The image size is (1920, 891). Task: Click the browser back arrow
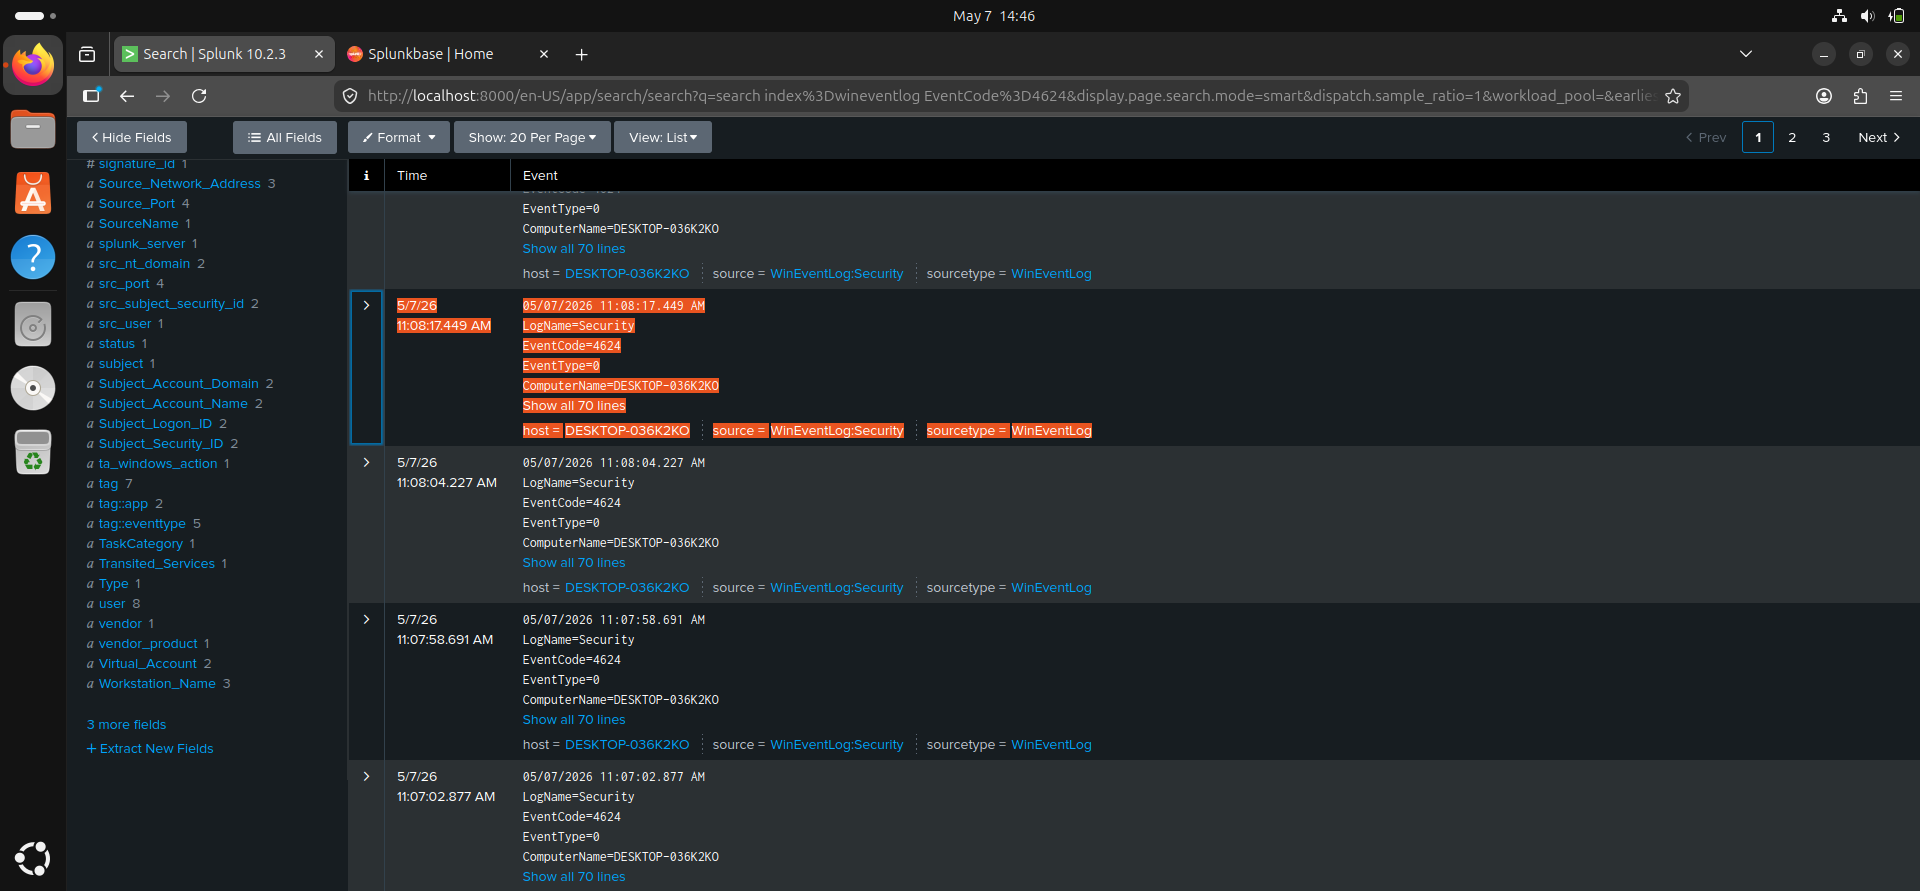point(127,96)
